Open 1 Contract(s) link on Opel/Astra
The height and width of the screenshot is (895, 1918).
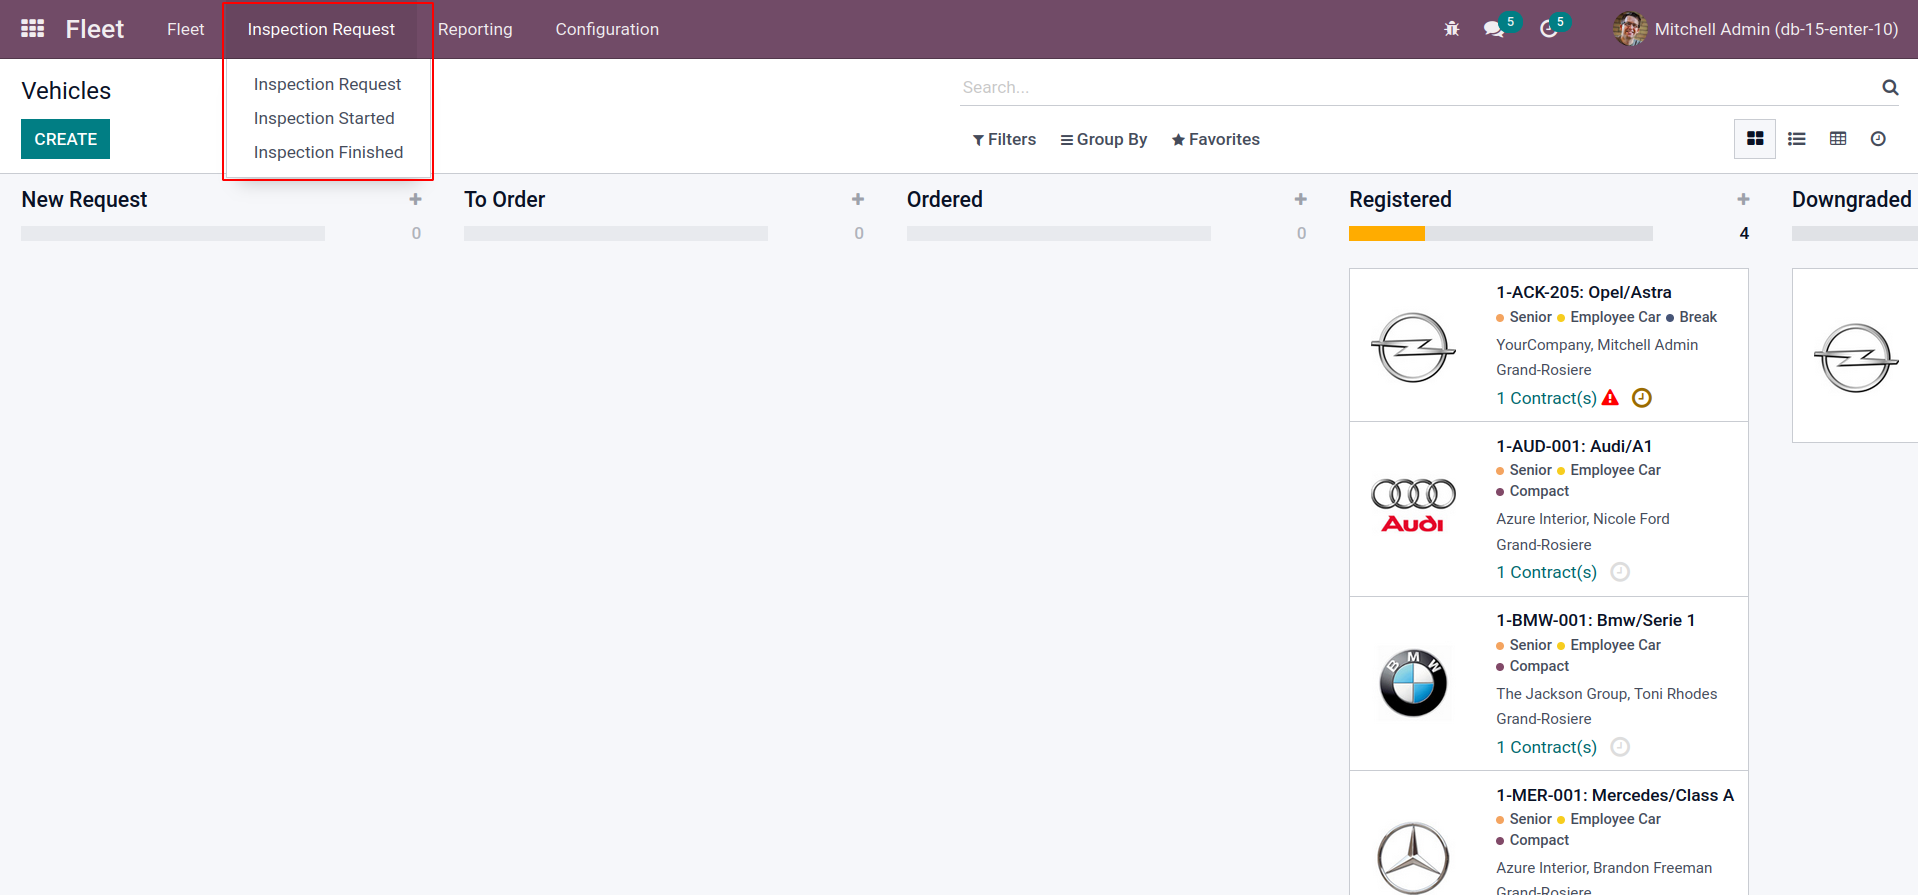point(1546,398)
